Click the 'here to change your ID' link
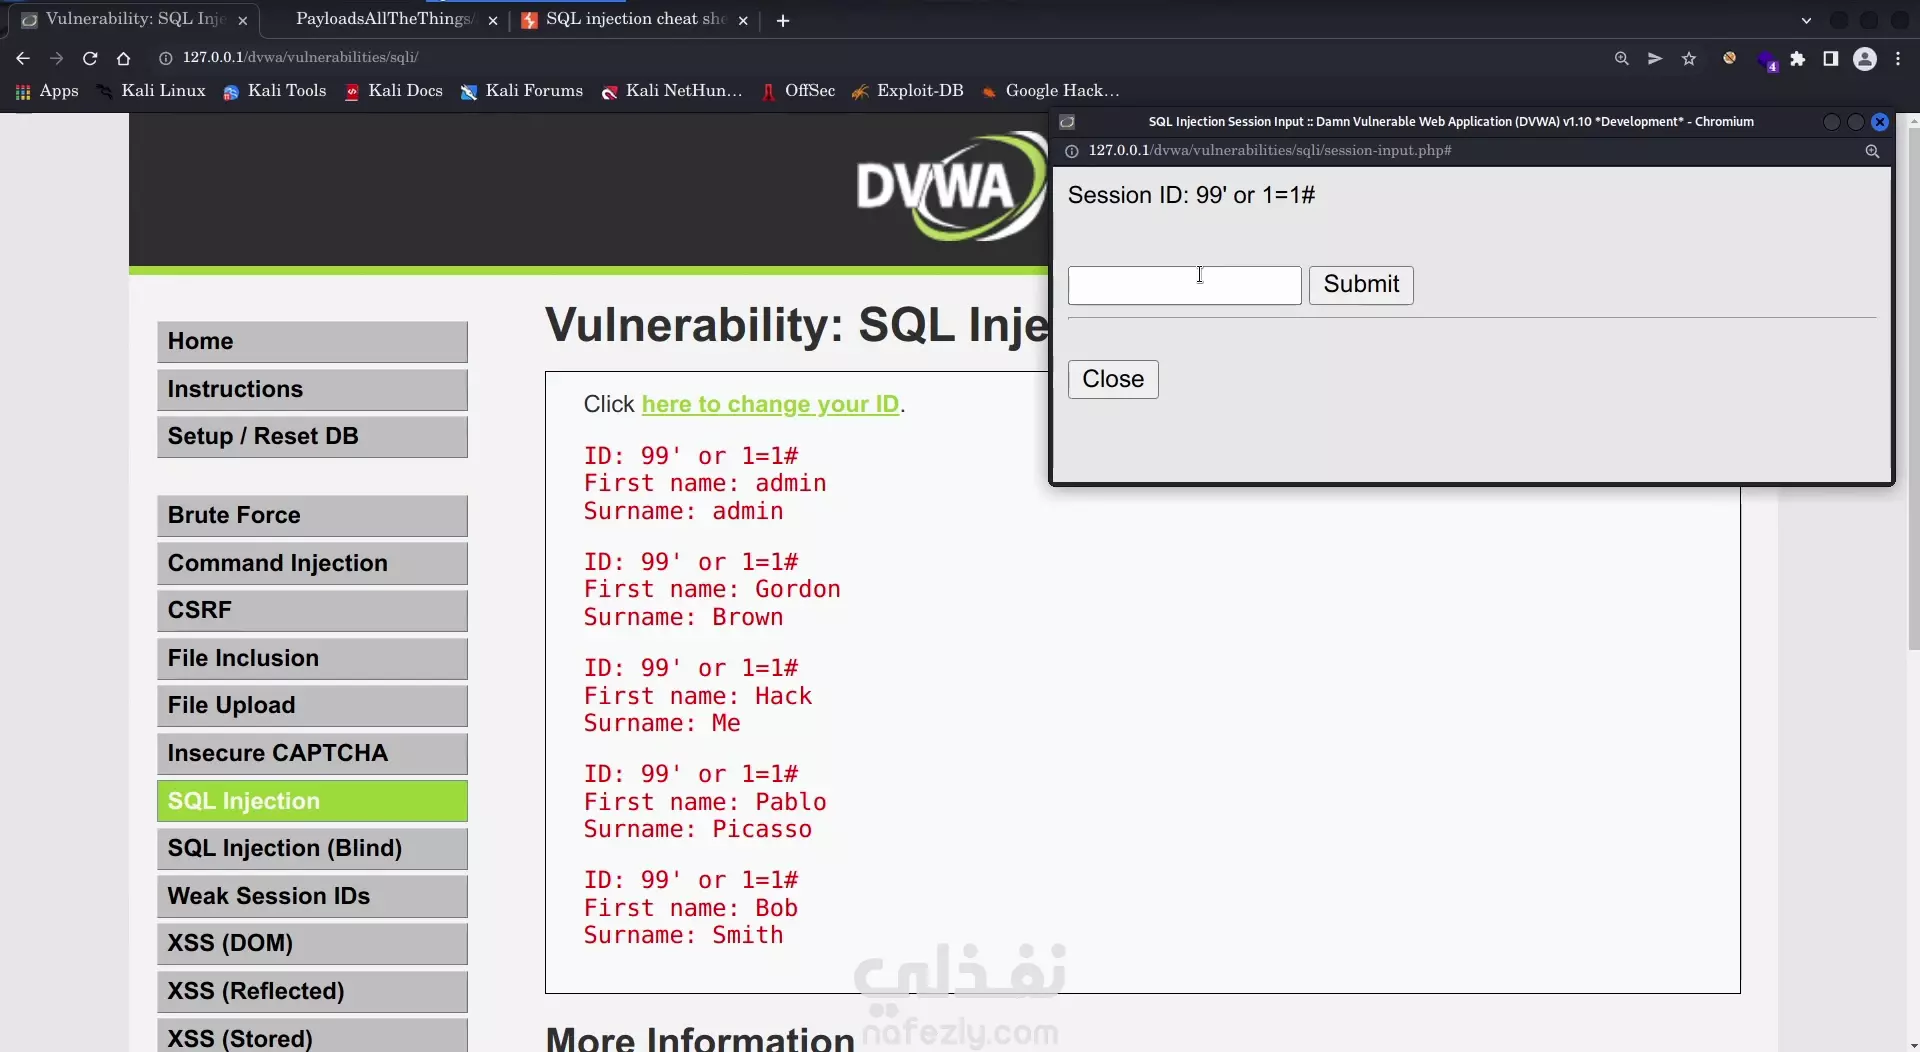 click(770, 404)
